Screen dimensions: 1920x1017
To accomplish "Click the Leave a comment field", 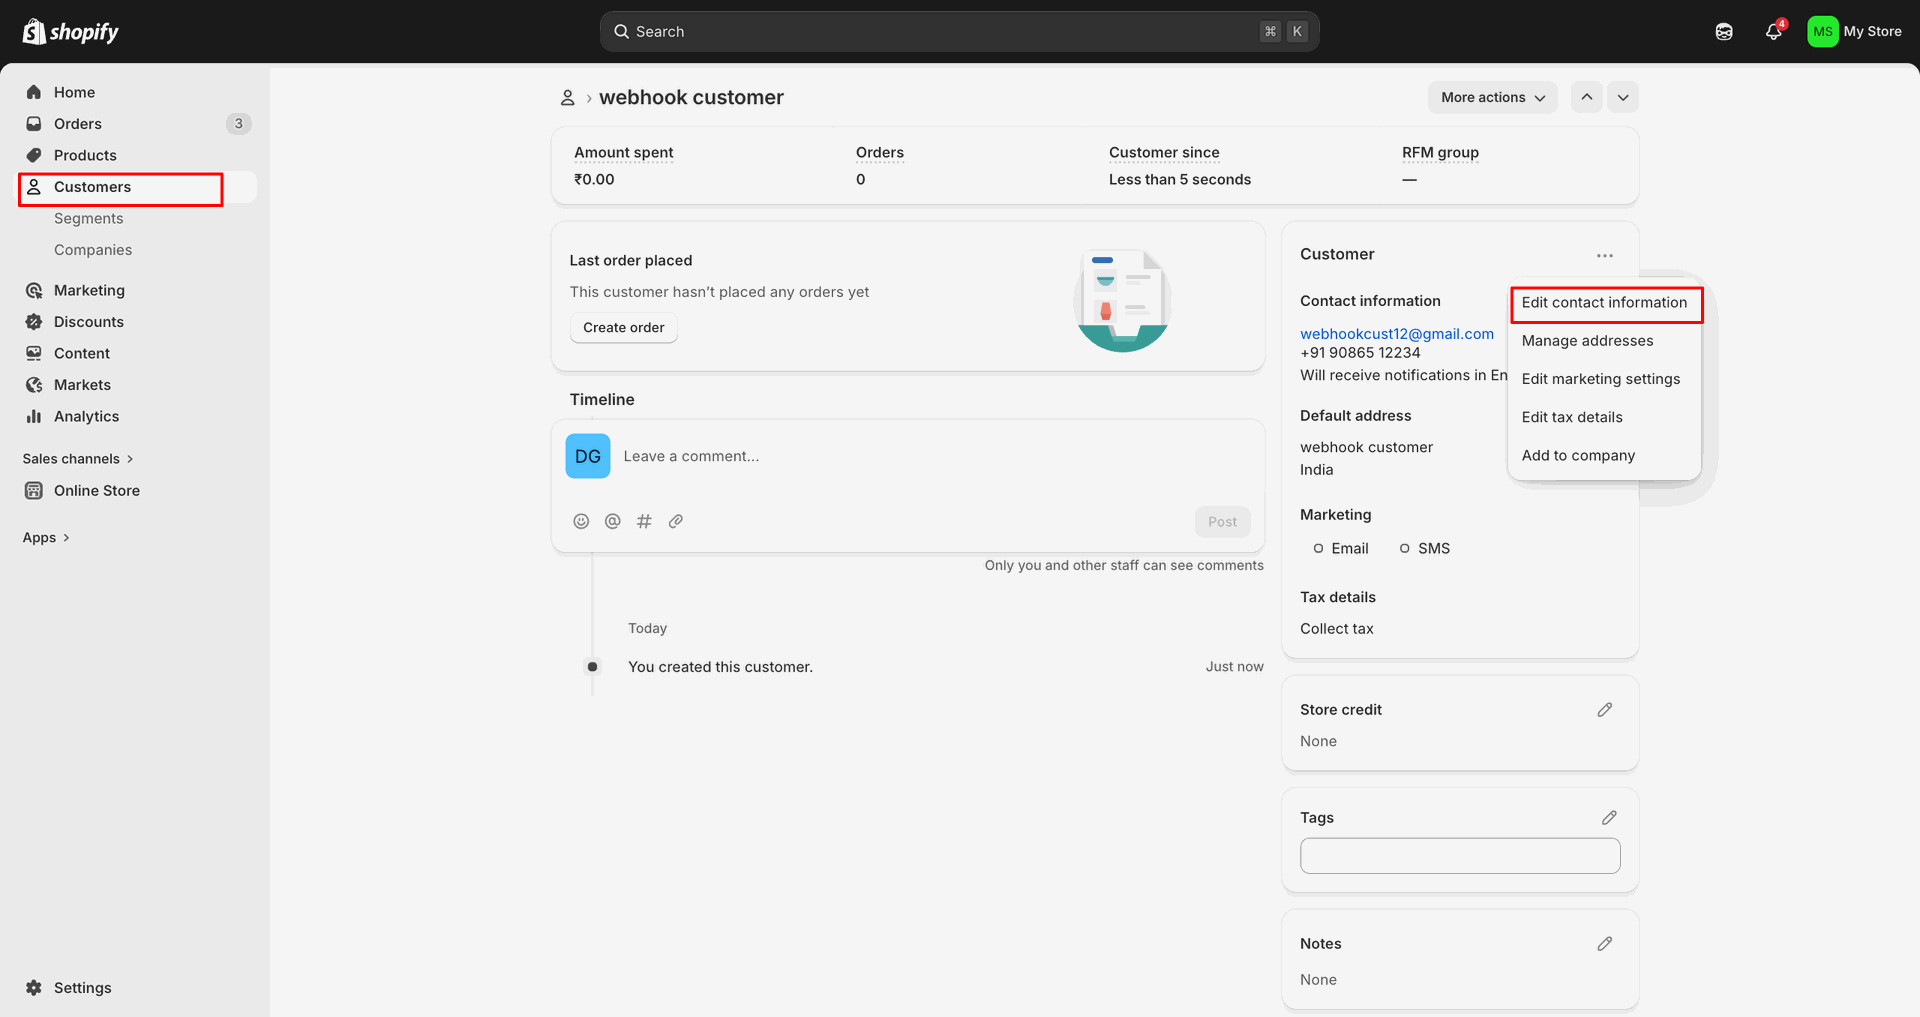I will tap(936, 456).
